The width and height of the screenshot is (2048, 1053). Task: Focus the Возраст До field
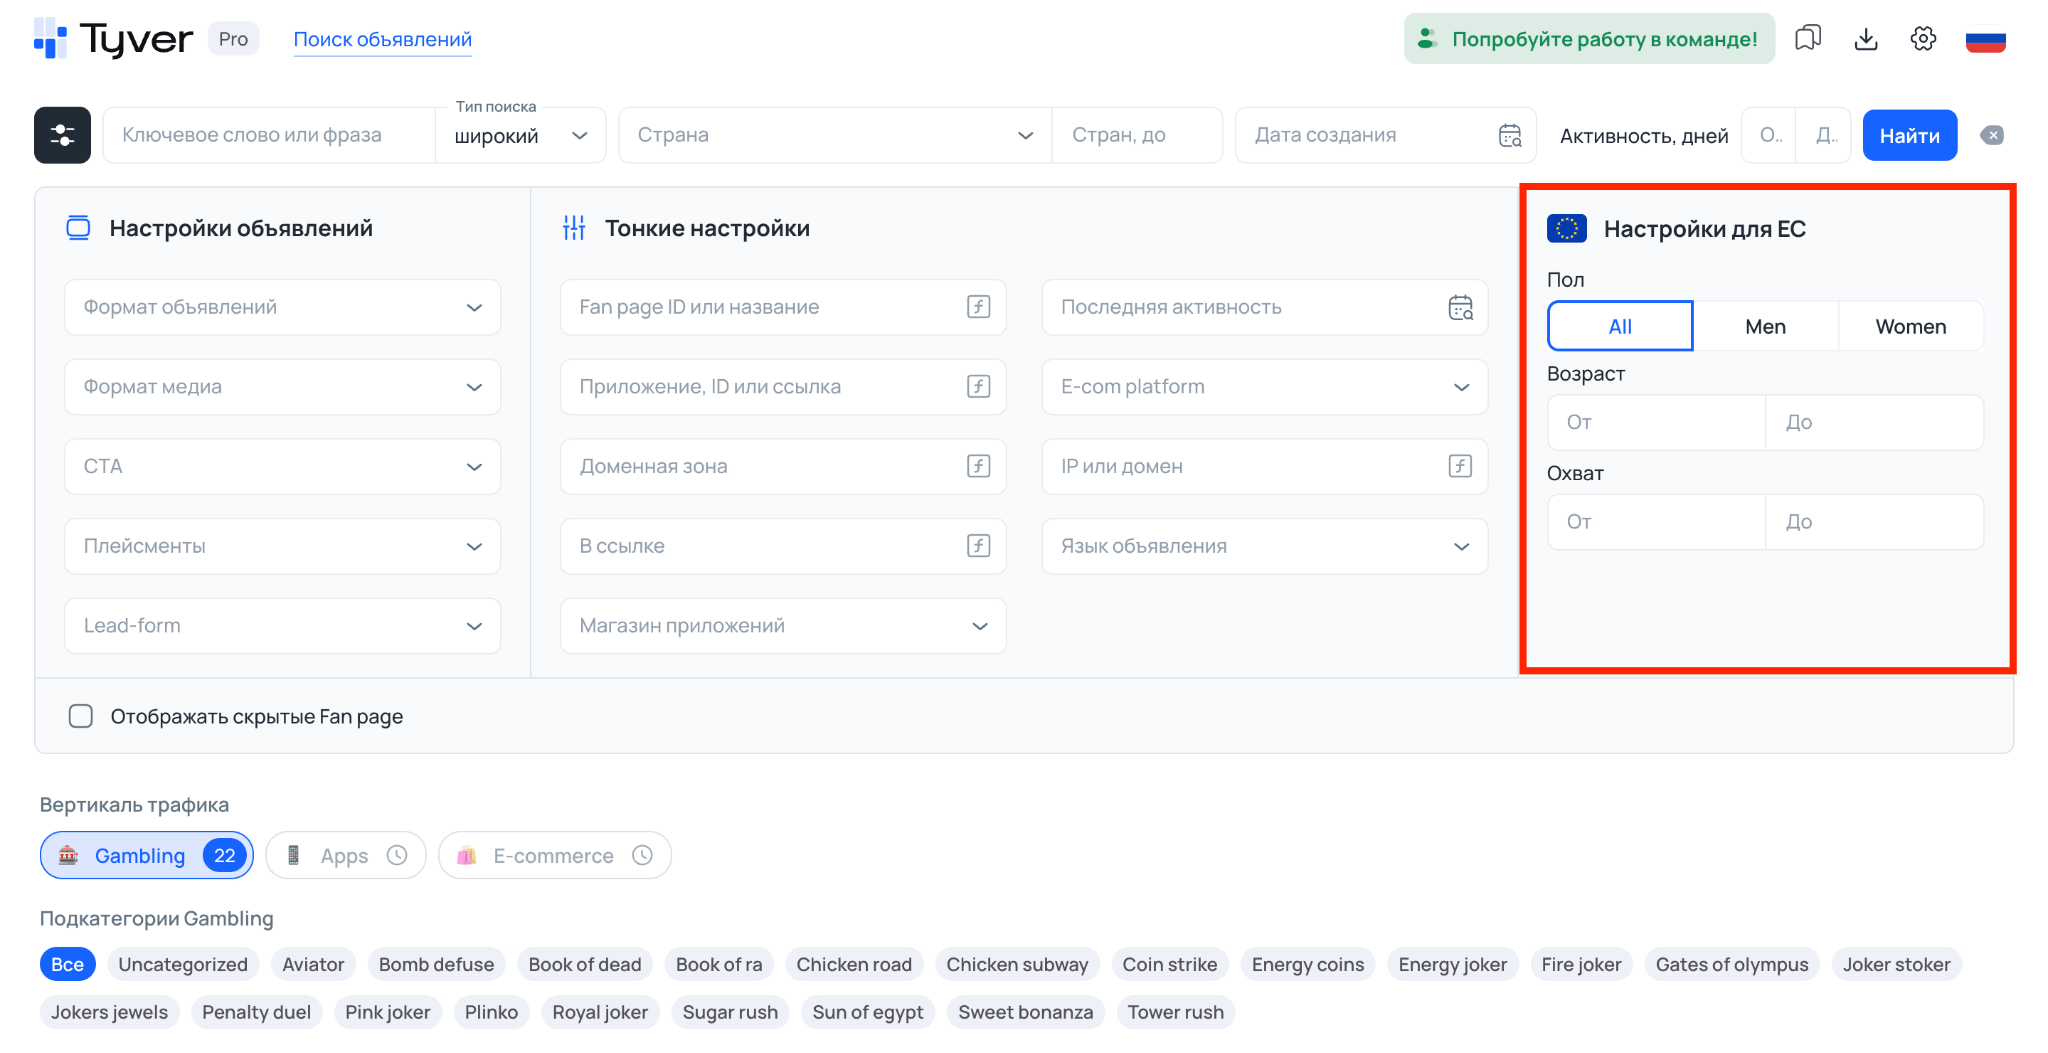coord(1874,422)
